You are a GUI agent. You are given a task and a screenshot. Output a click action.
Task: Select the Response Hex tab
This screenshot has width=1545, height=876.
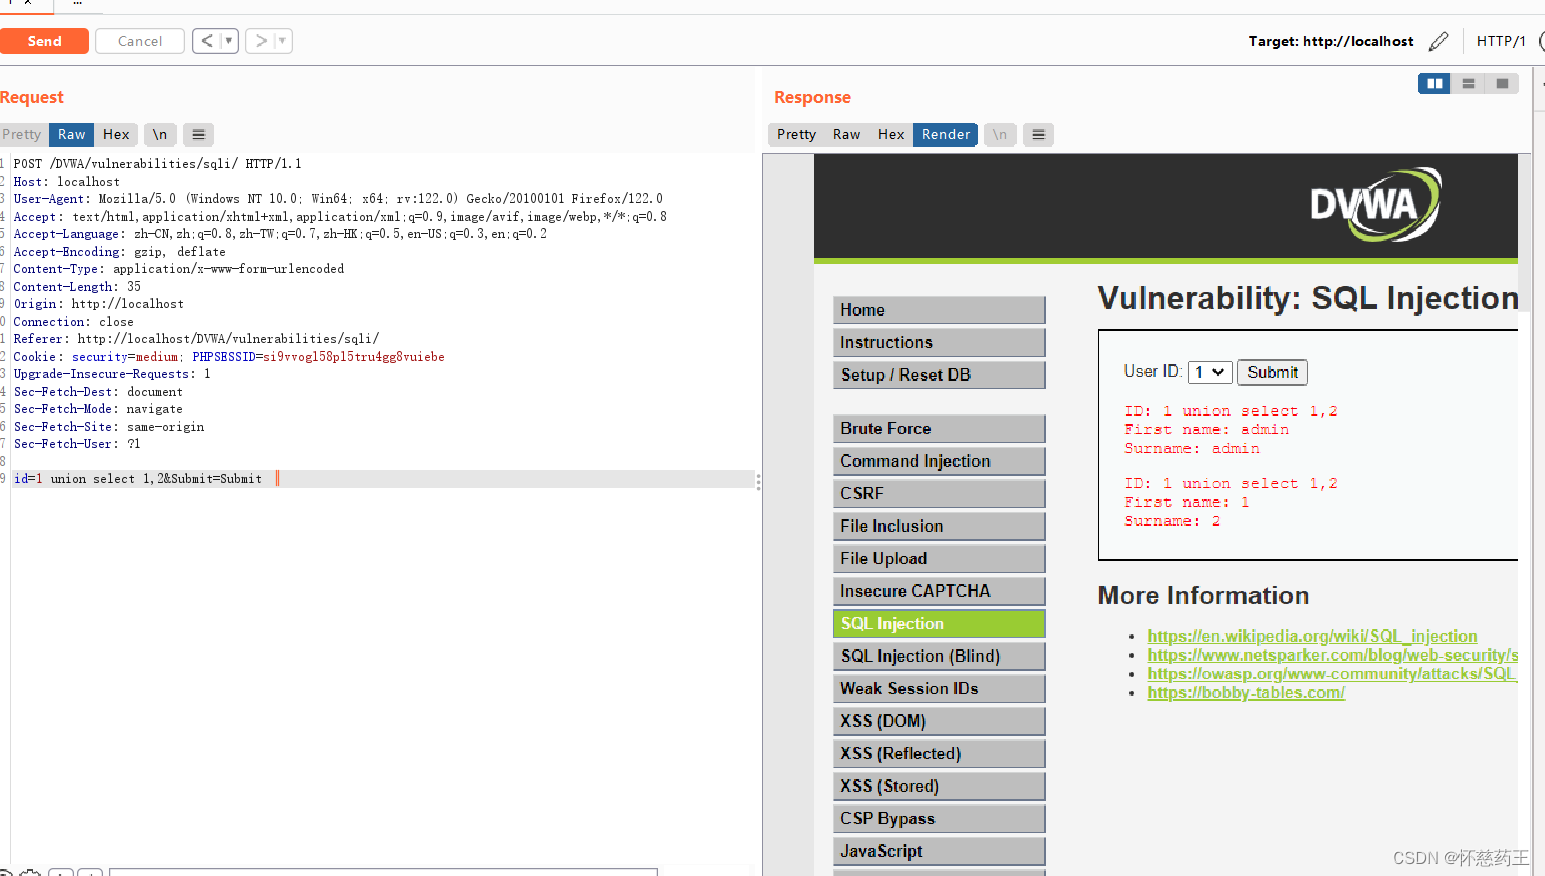coord(891,134)
